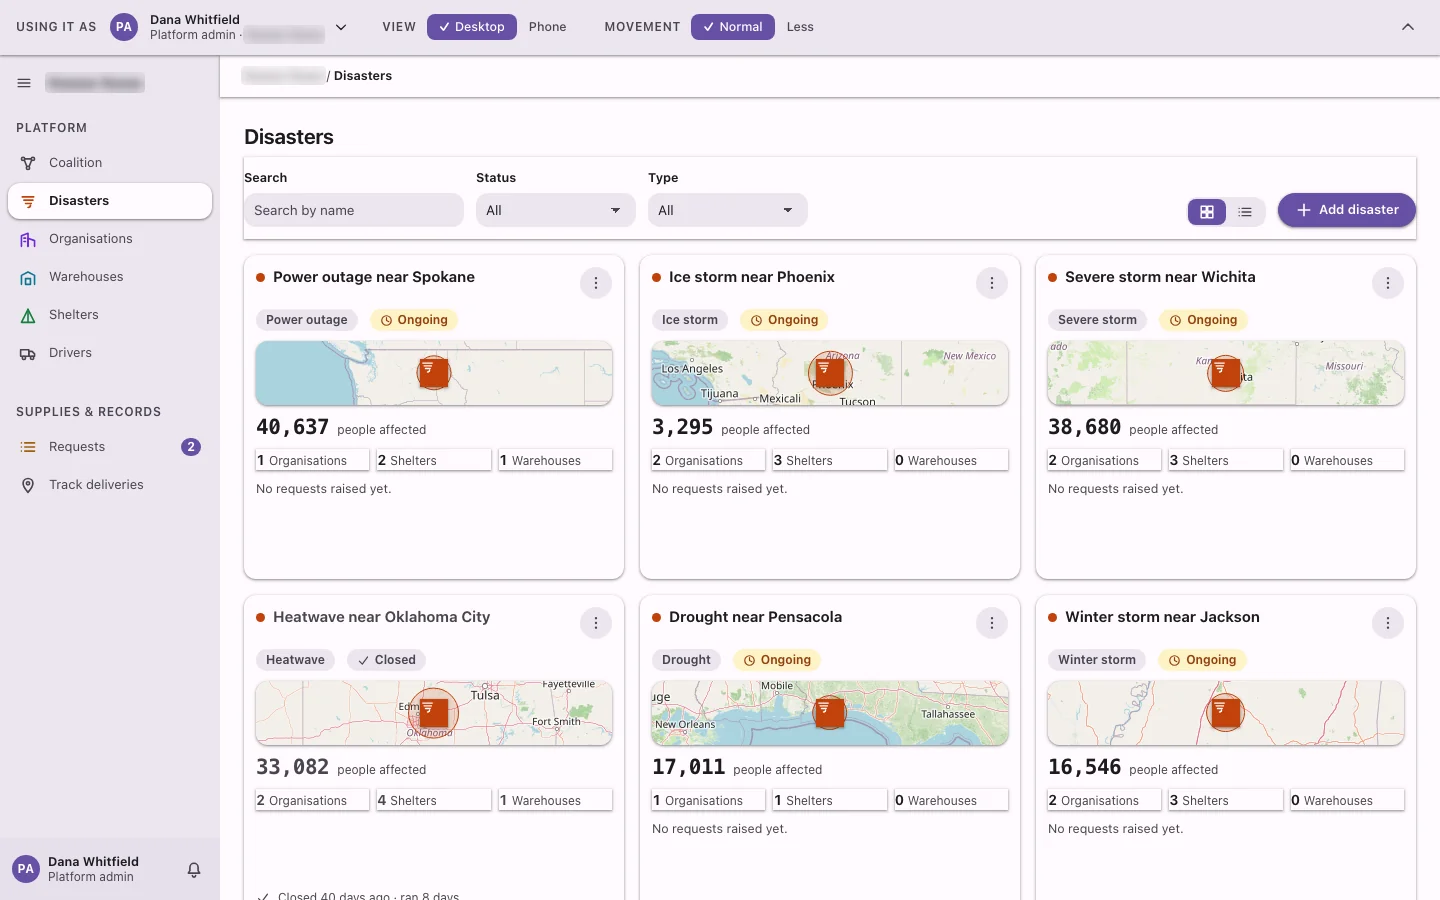This screenshot has height=900, width=1440.
Task: Open the Drivers sidebar link
Action: 110,353
